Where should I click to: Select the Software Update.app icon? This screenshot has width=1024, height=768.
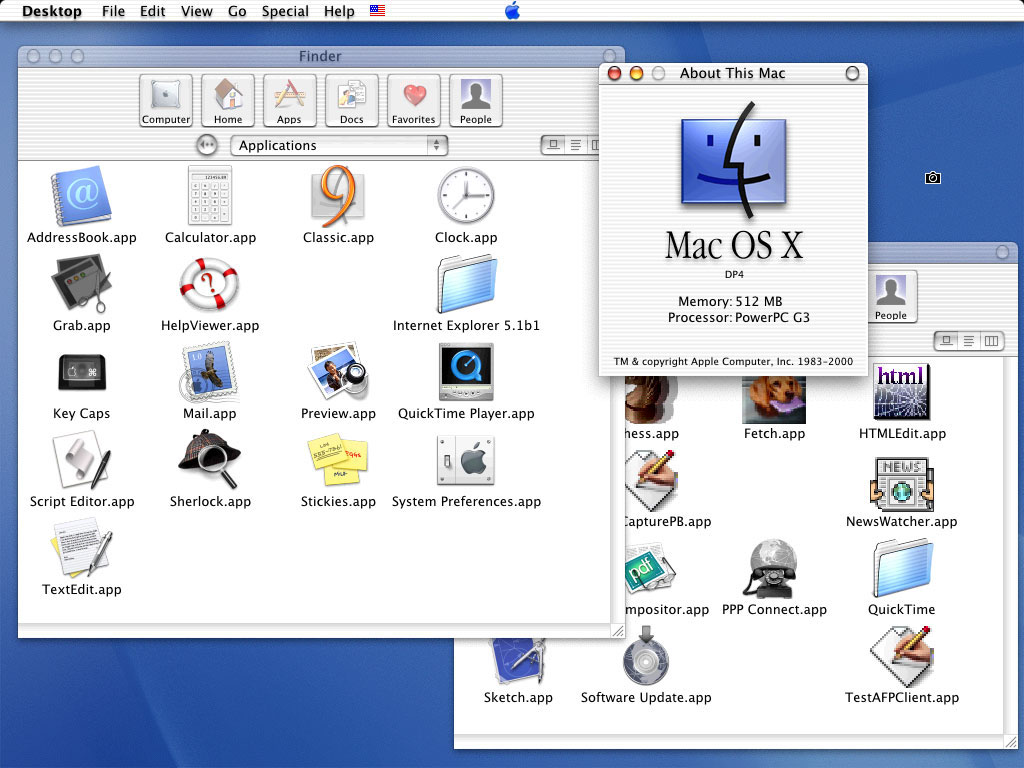[x=646, y=656]
